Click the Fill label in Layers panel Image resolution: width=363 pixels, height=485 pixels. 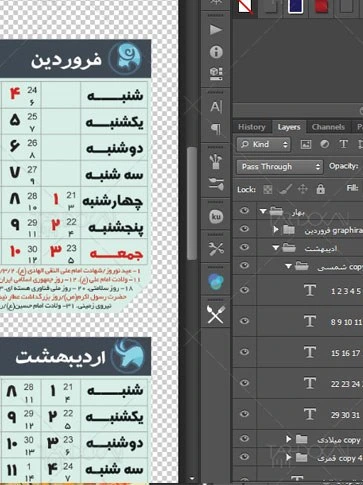coord(352,188)
